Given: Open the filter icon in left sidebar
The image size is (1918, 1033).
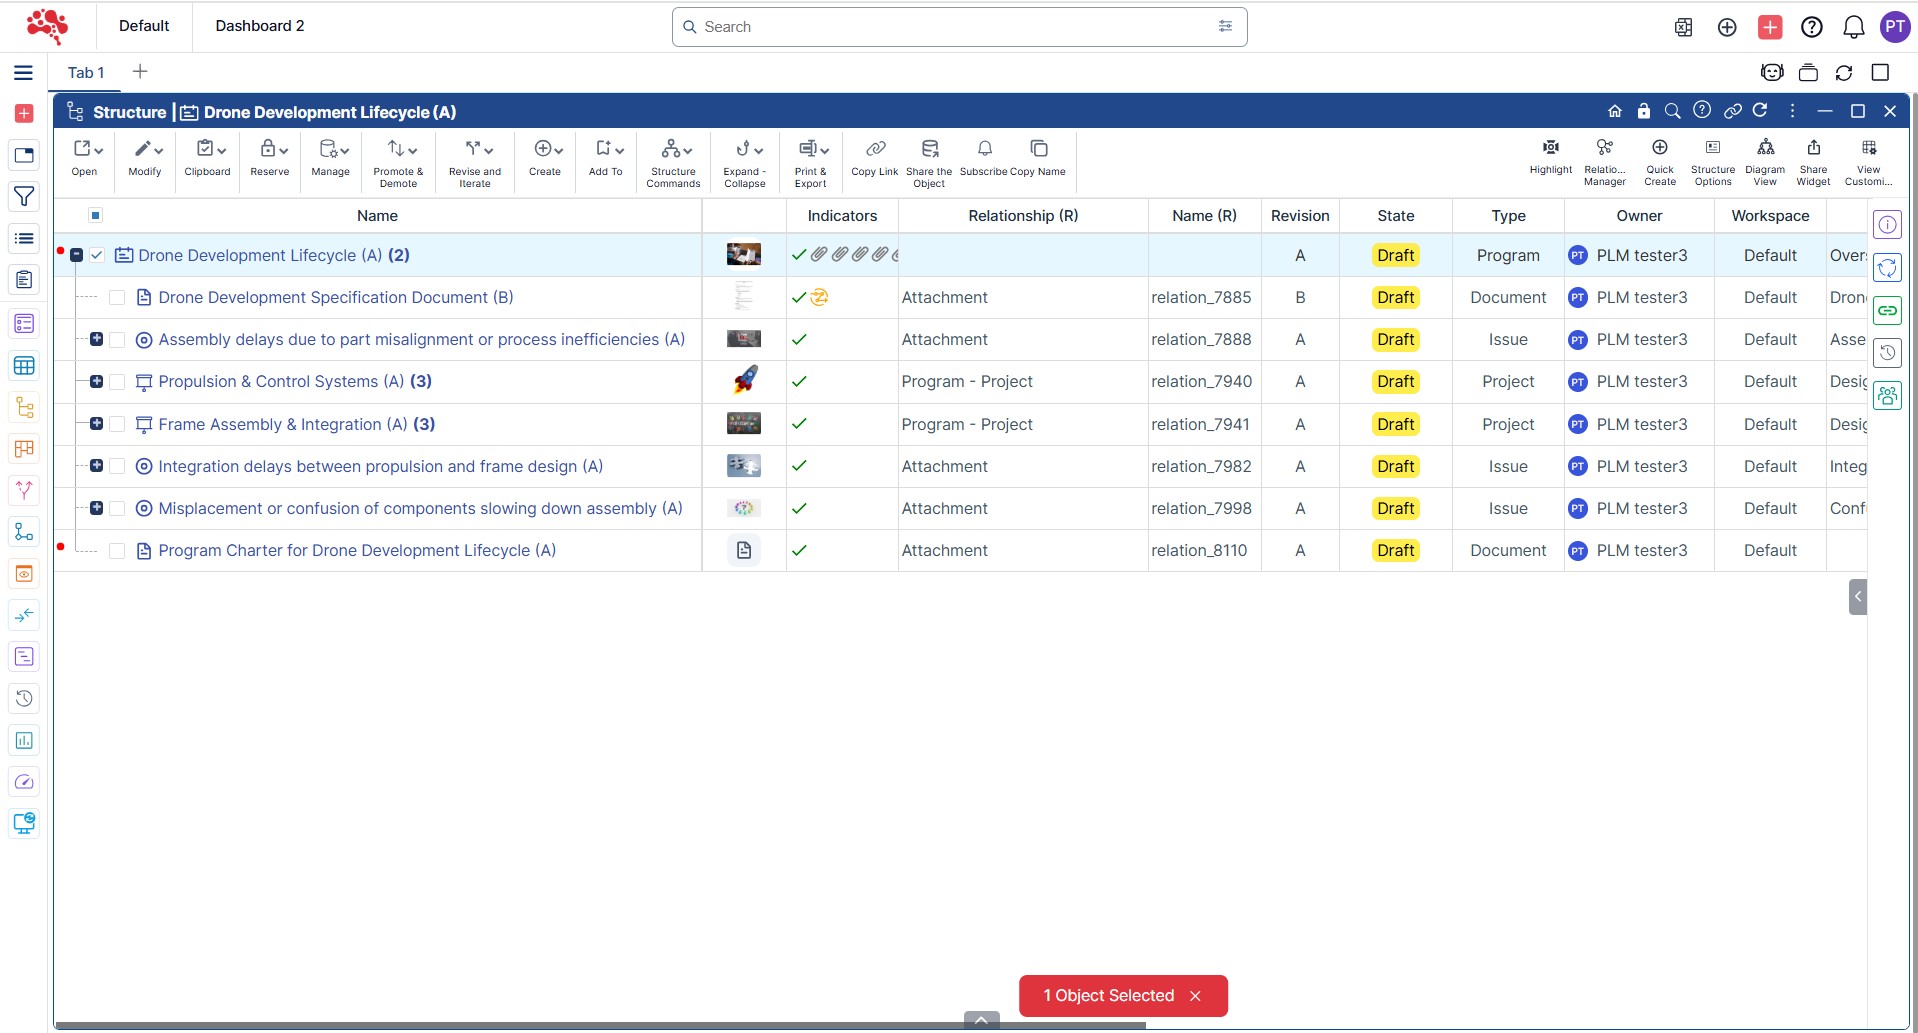Looking at the screenshot, I should [x=24, y=197].
